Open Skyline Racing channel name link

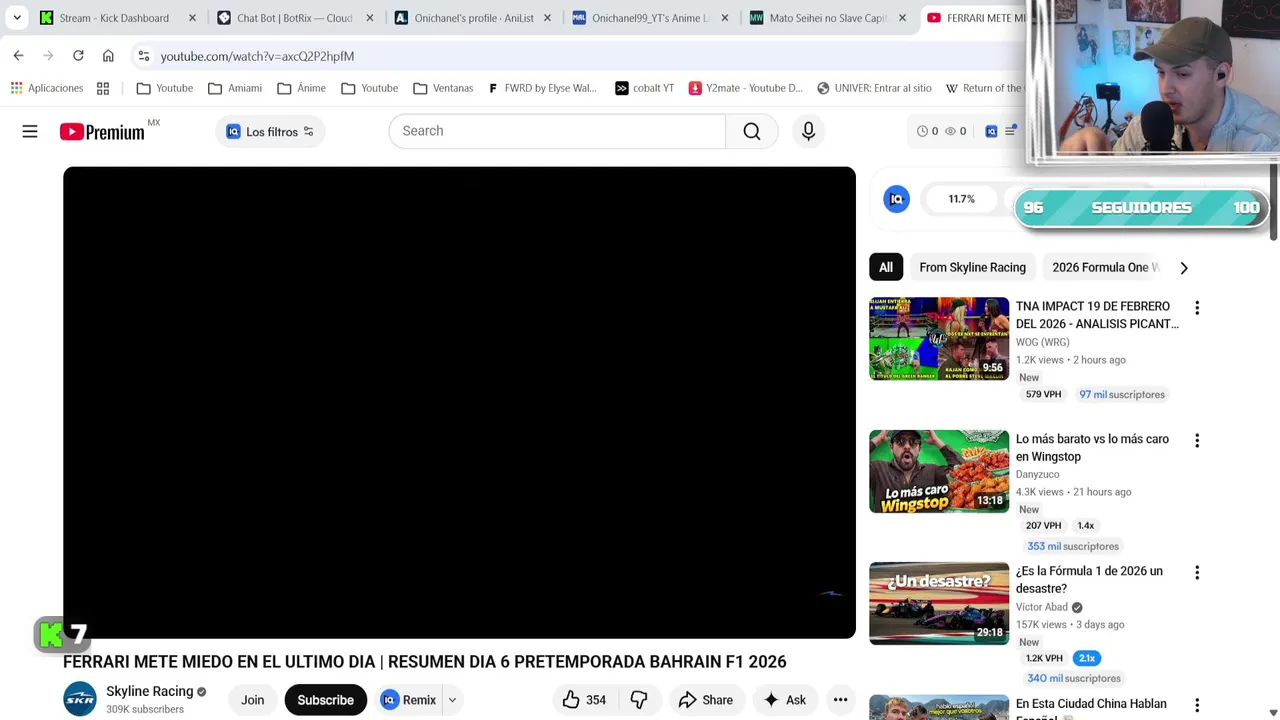(149, 691)
